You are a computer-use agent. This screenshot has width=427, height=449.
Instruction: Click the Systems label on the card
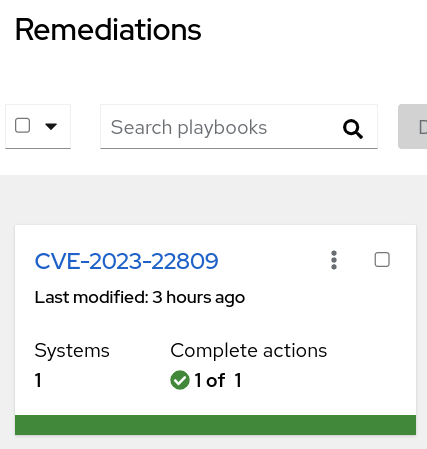tap(72, 351)
